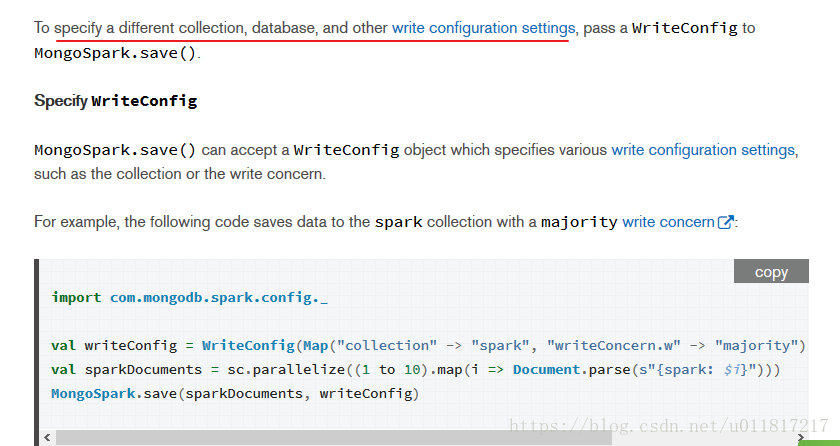Open 'write configuration settings' link after 'specifies various'
The image size is (840, 446).
tap(703, 150)
